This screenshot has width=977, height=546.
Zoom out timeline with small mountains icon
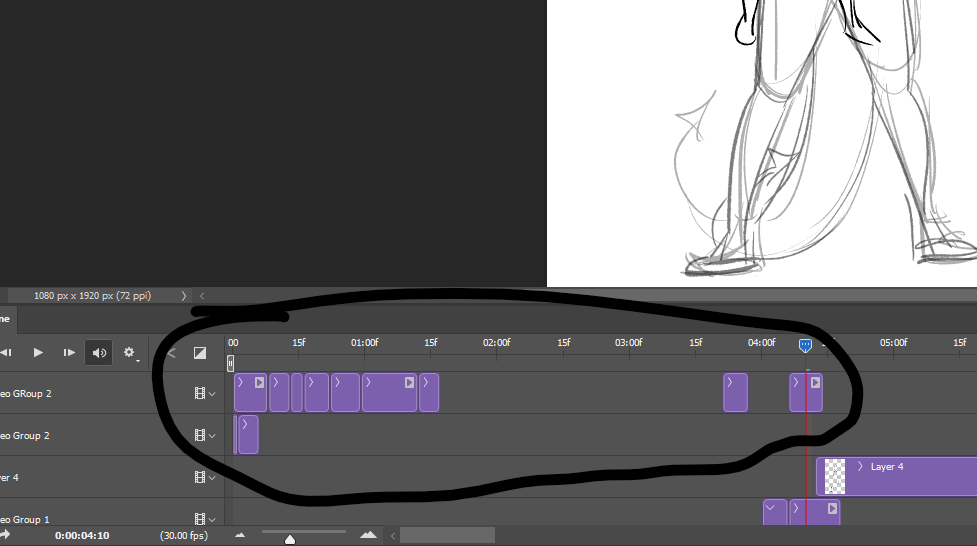point(240,535)
